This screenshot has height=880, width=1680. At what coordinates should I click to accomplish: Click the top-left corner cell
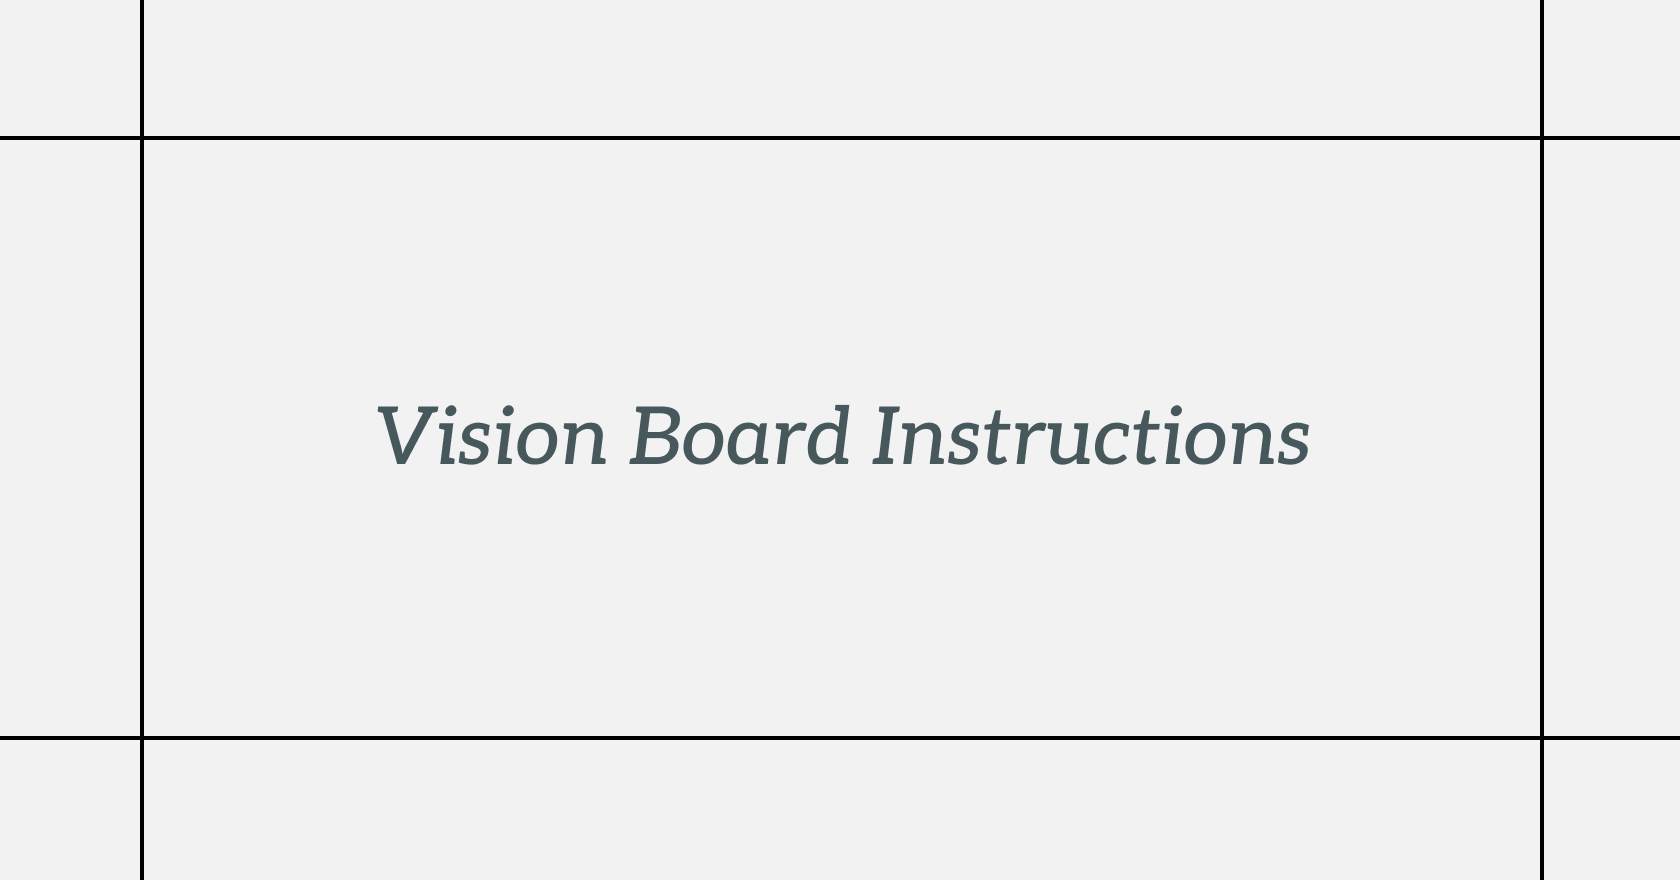(70, 68)
